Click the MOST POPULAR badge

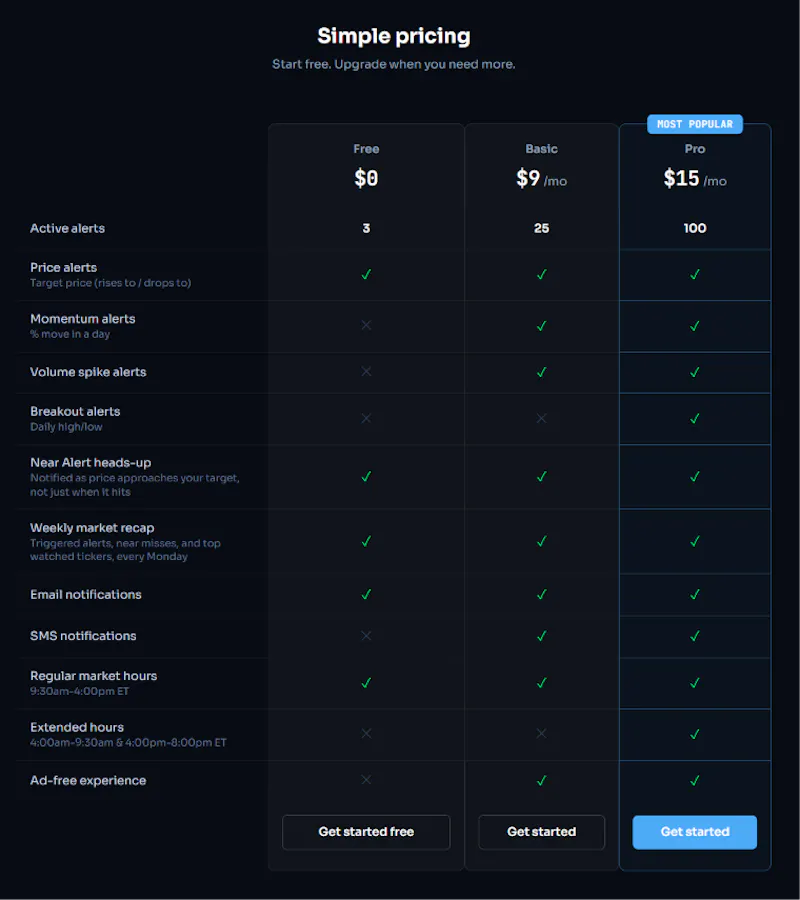click(694, 124)
